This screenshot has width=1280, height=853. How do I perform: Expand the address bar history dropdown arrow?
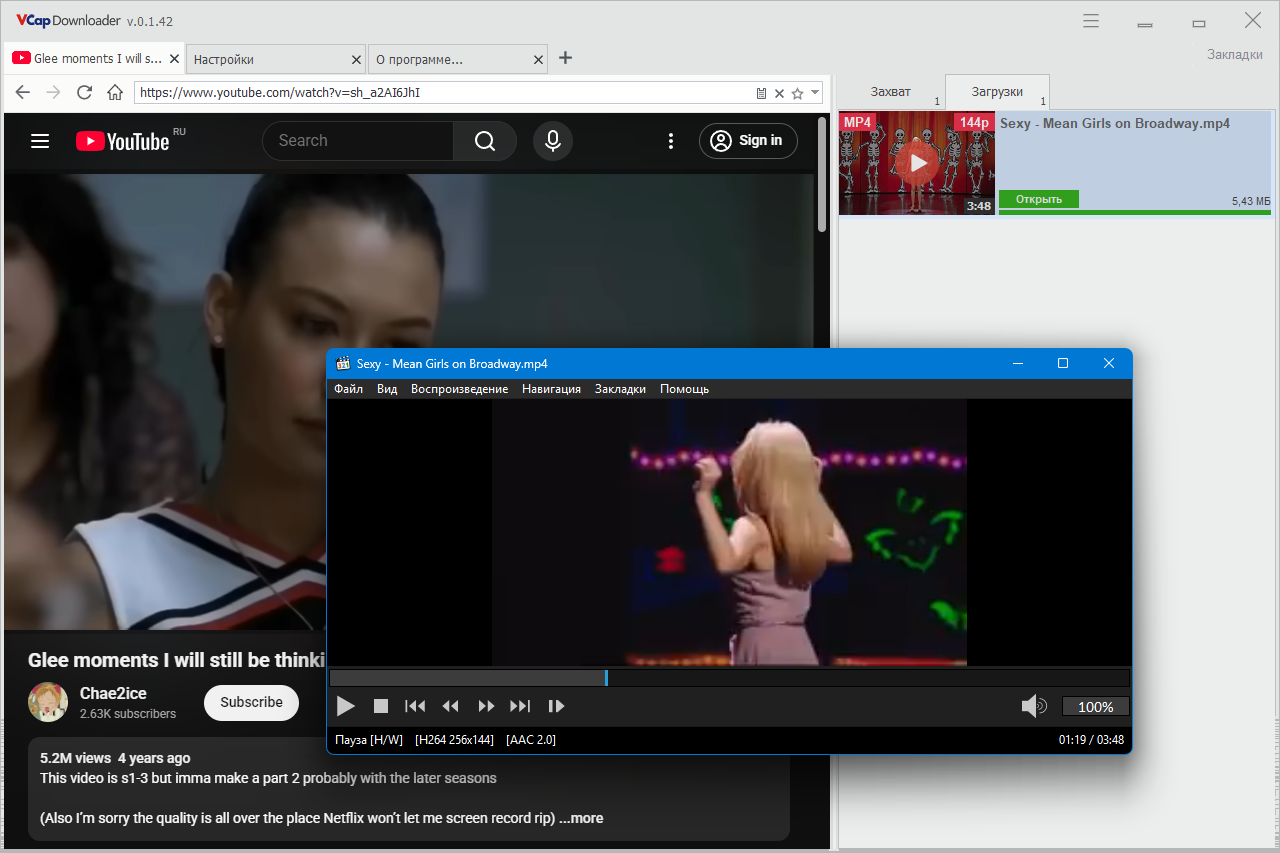816,93
